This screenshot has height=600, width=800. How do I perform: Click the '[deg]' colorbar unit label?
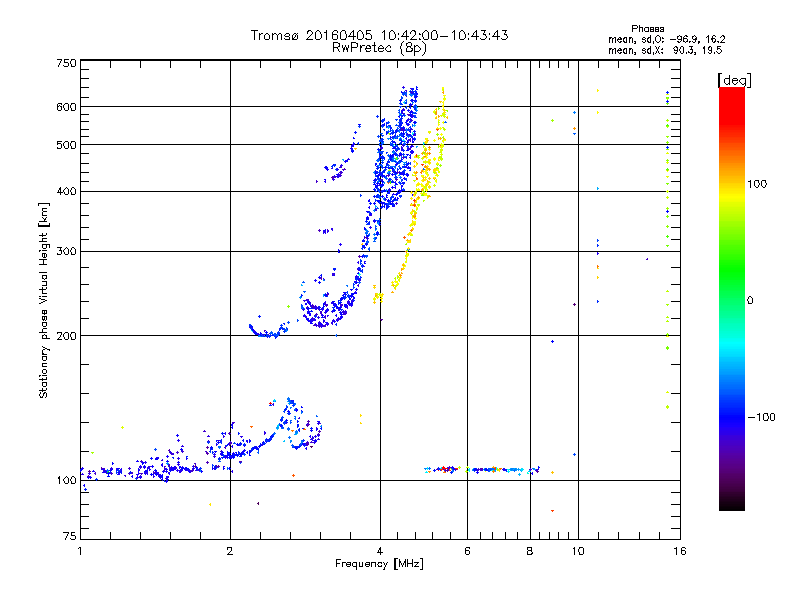coord(734,80)
